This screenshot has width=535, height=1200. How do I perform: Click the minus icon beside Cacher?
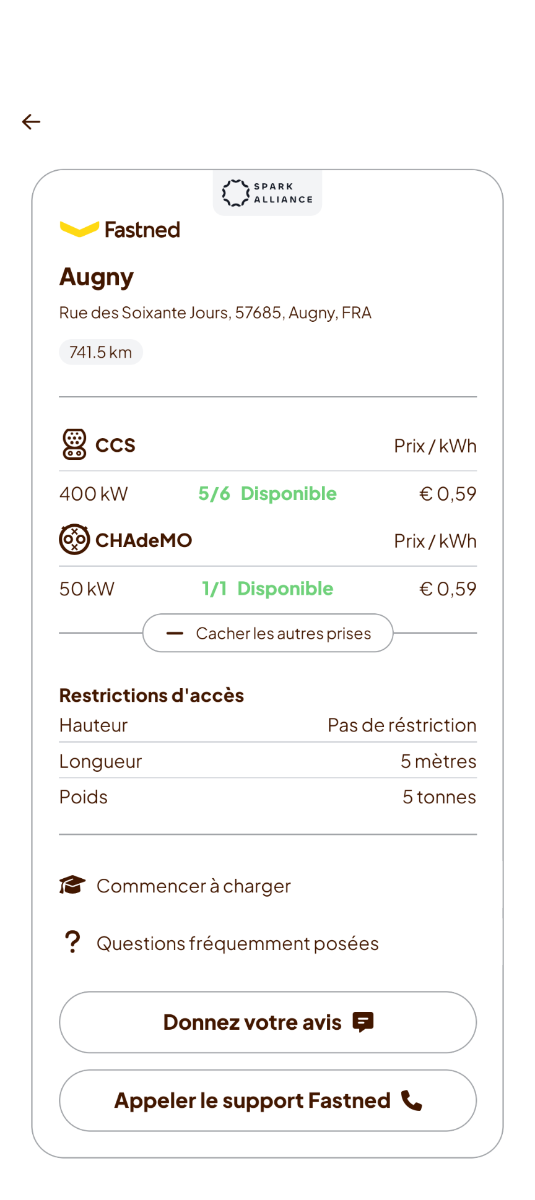pos(175,633)
